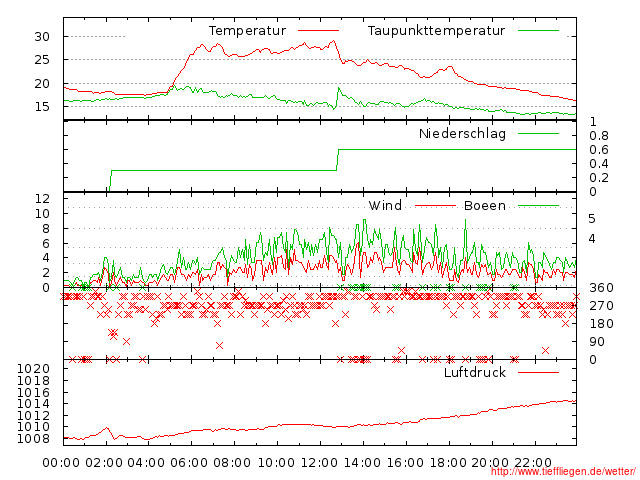Click the 15 temperature axis value
This screenshot has height=480, width=640.
point(42,107)
